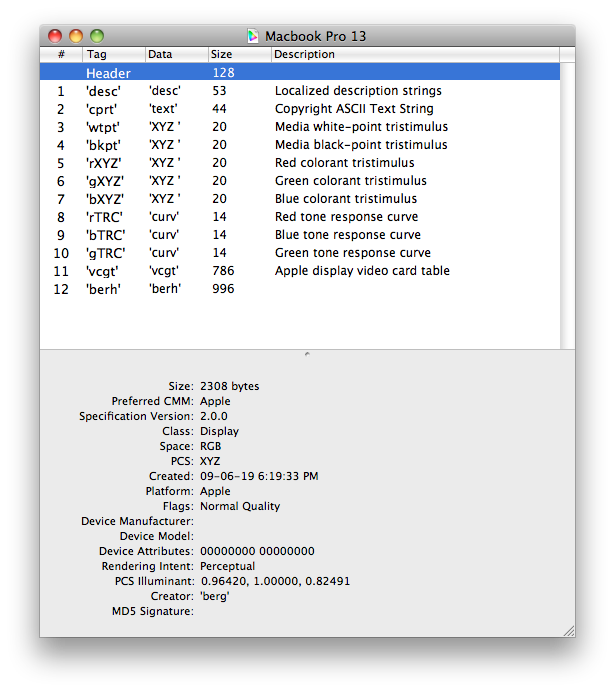Click the Creator value 'berg'
The image size is (615, 692).
point(214,596)
